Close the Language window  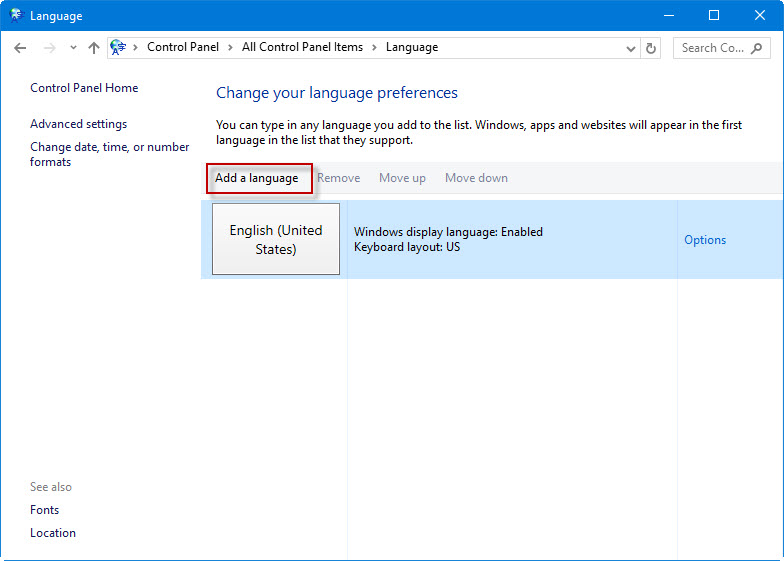760,16
